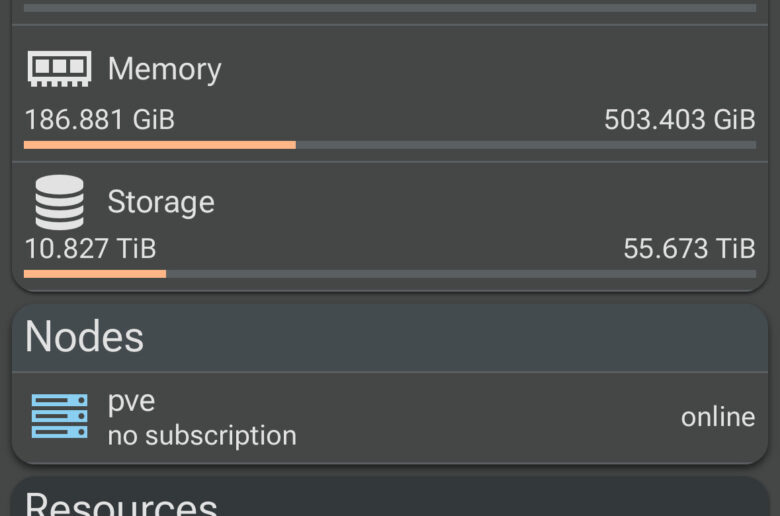The height and width of the screenshot is (516, 780).
Task: Tap the Resources section header
Action: click(x=120, y=502)
